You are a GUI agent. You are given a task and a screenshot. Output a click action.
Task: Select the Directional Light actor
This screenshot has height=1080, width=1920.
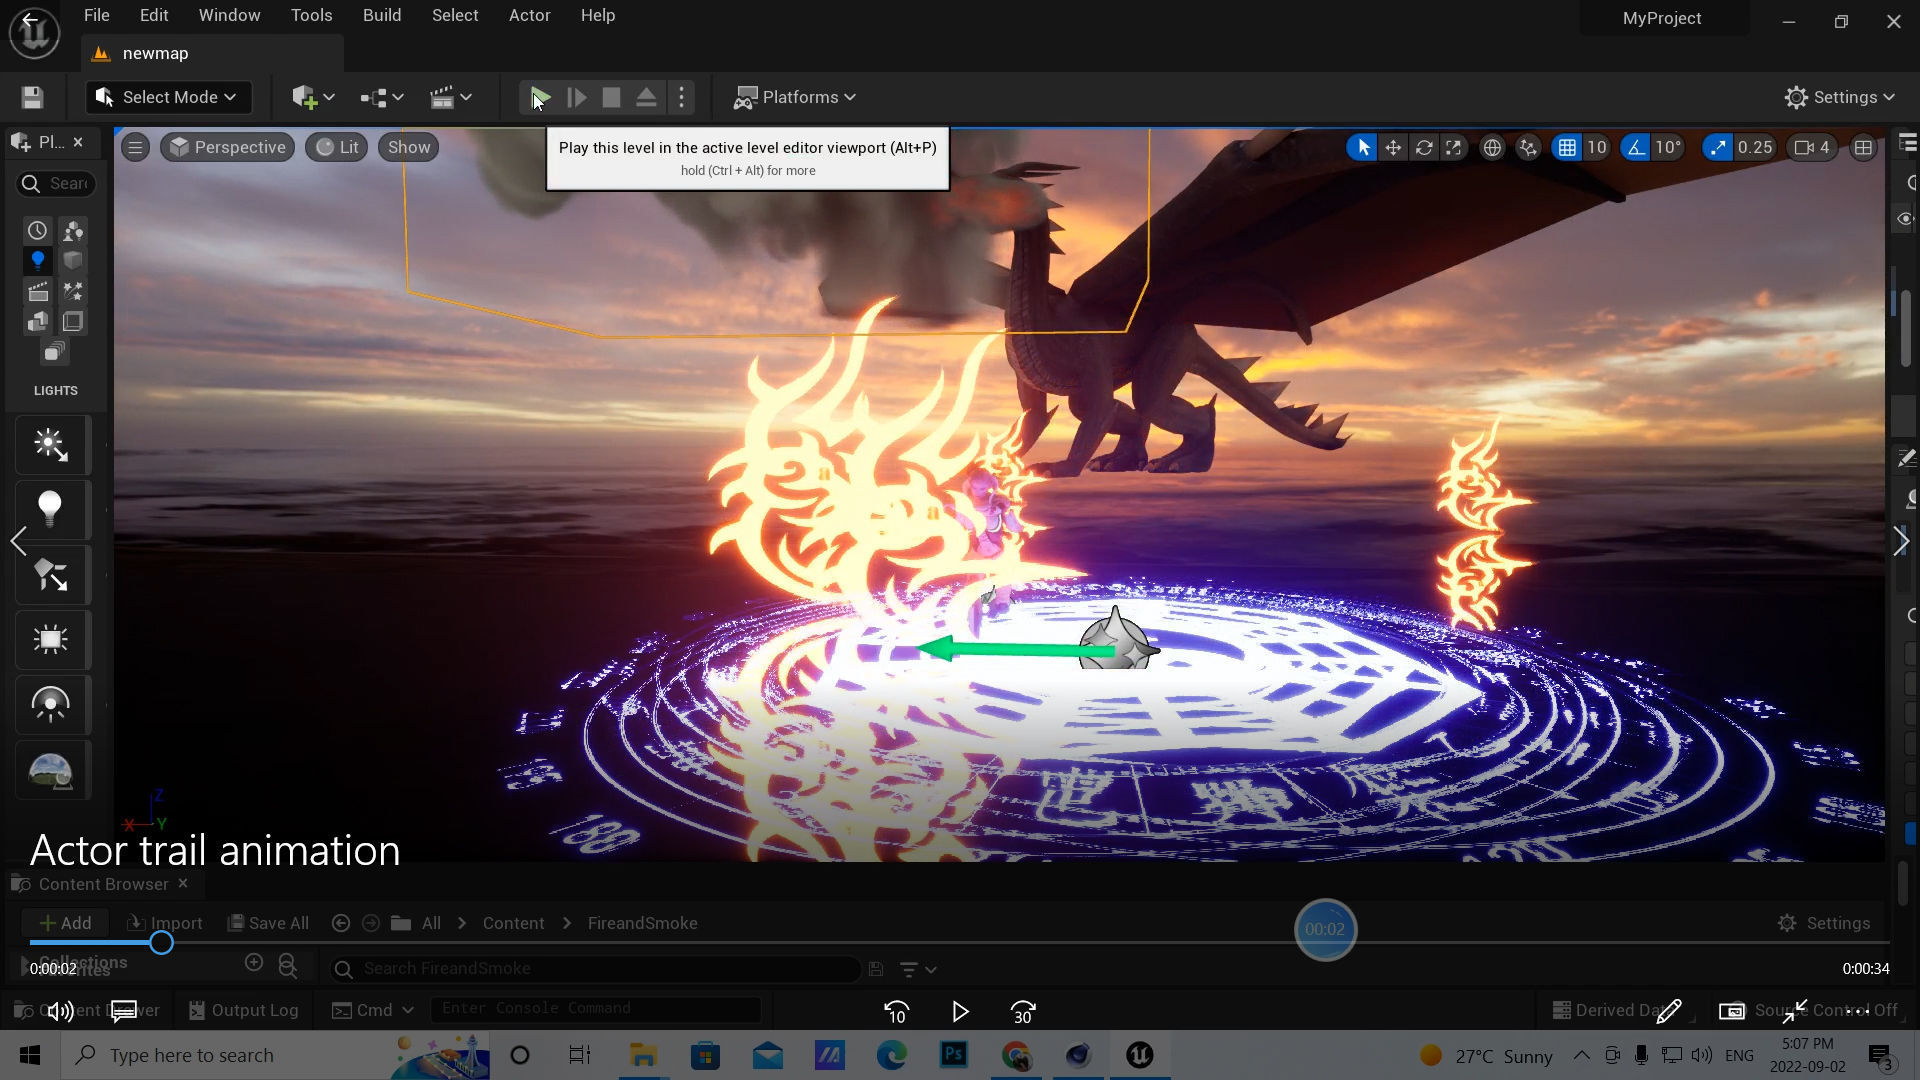coord(51,445)
